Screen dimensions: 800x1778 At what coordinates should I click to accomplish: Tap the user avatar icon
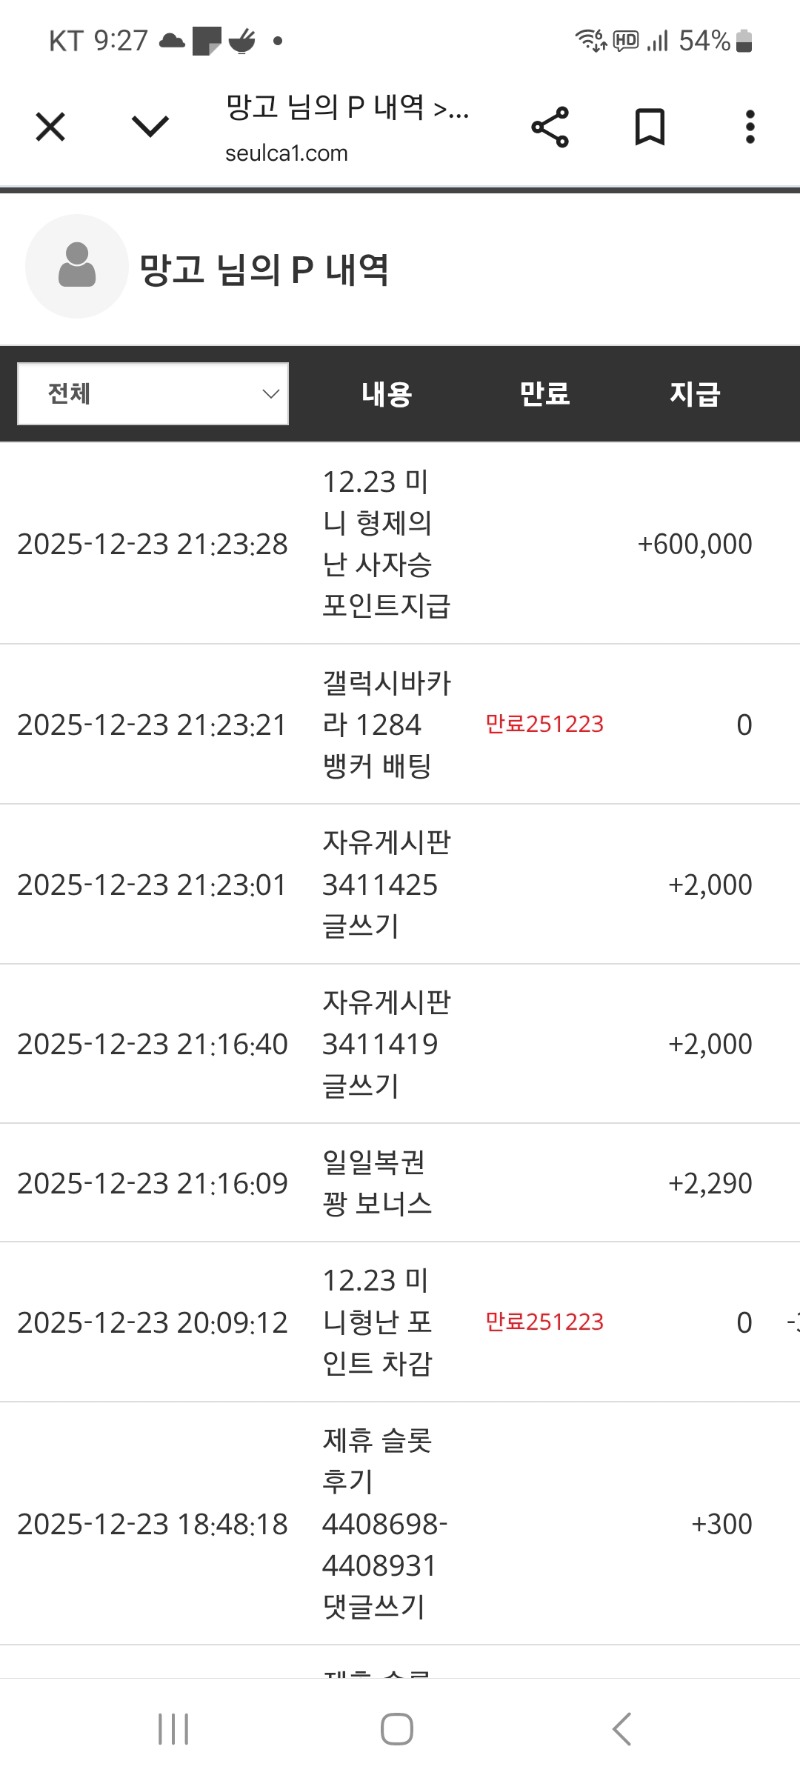(77, 267)
